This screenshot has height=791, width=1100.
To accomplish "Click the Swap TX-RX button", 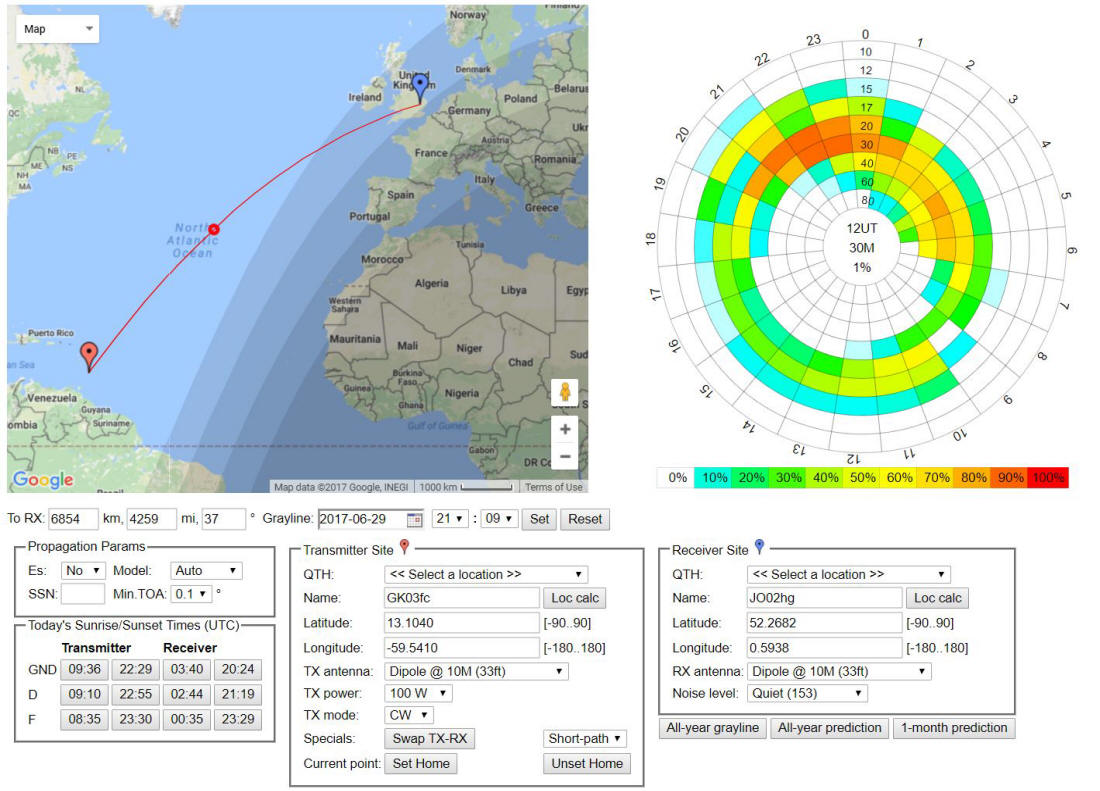I will point(430,738).
